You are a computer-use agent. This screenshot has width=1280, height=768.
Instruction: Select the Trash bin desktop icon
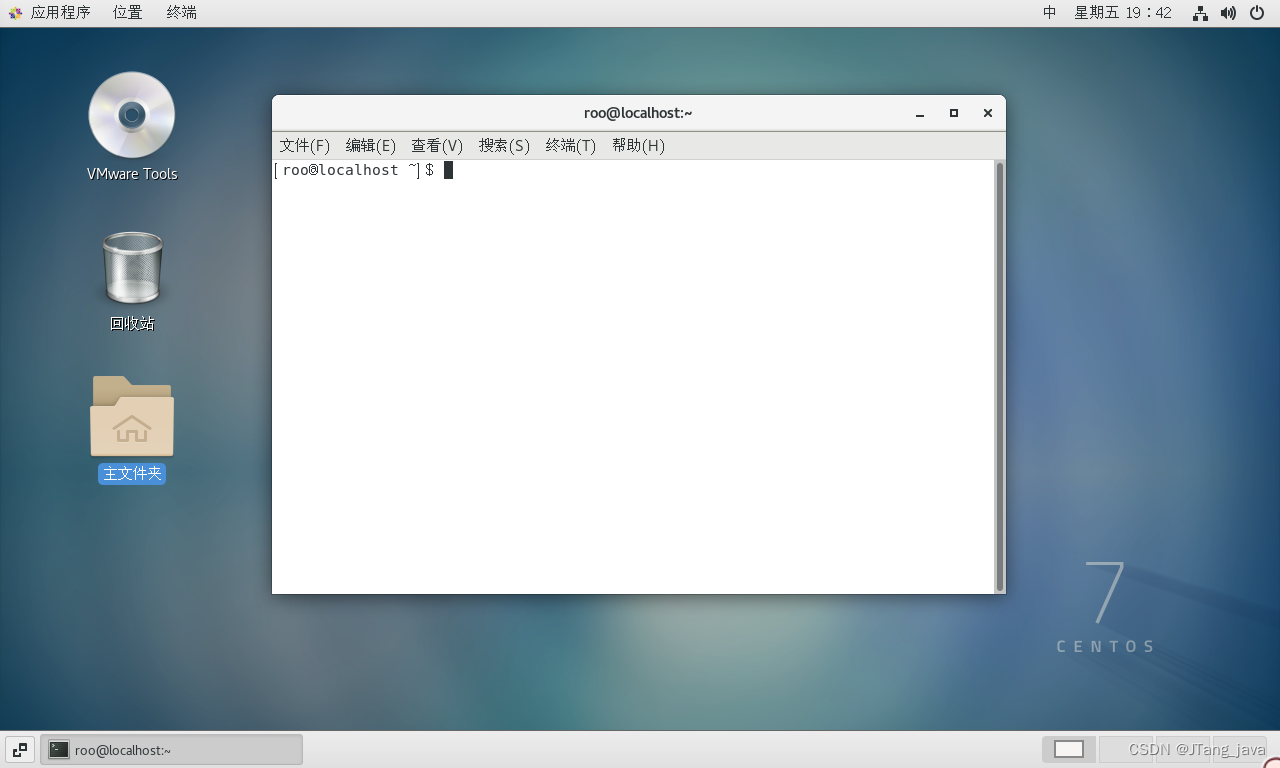(x=132, y=267)
